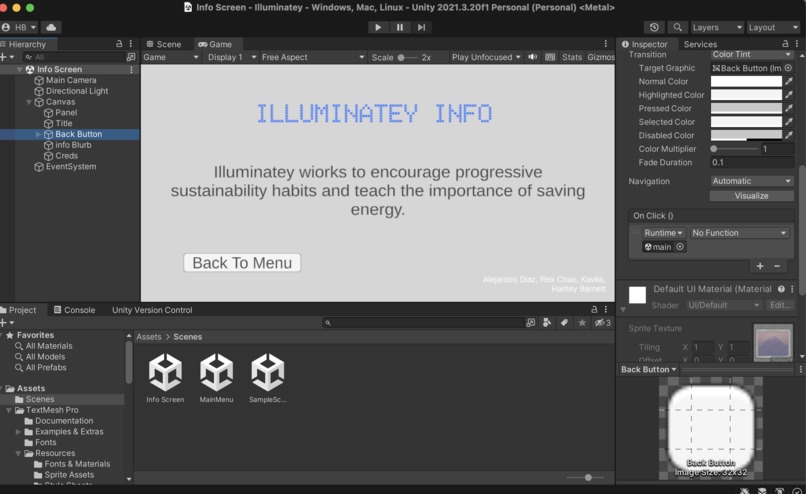The height and width of the screenshot is (494, 806).
Task: Open the Normal Color swatch
Action: point(746,81)
